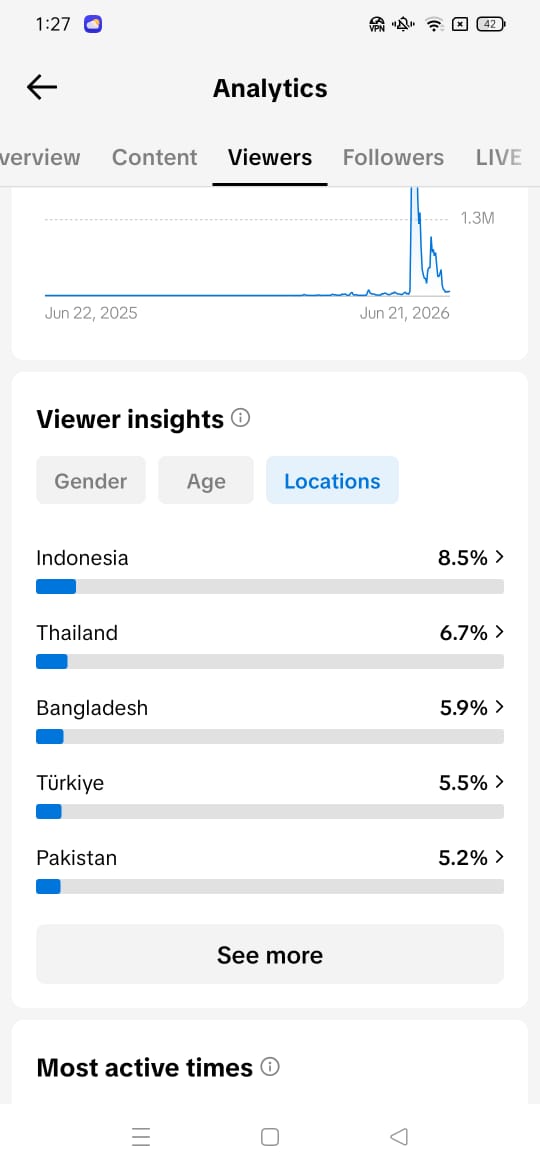Screen dimensions: 540x1170
Task: Tap the back arrow icon
Action: pyautogui.click(x=42, y=87)
